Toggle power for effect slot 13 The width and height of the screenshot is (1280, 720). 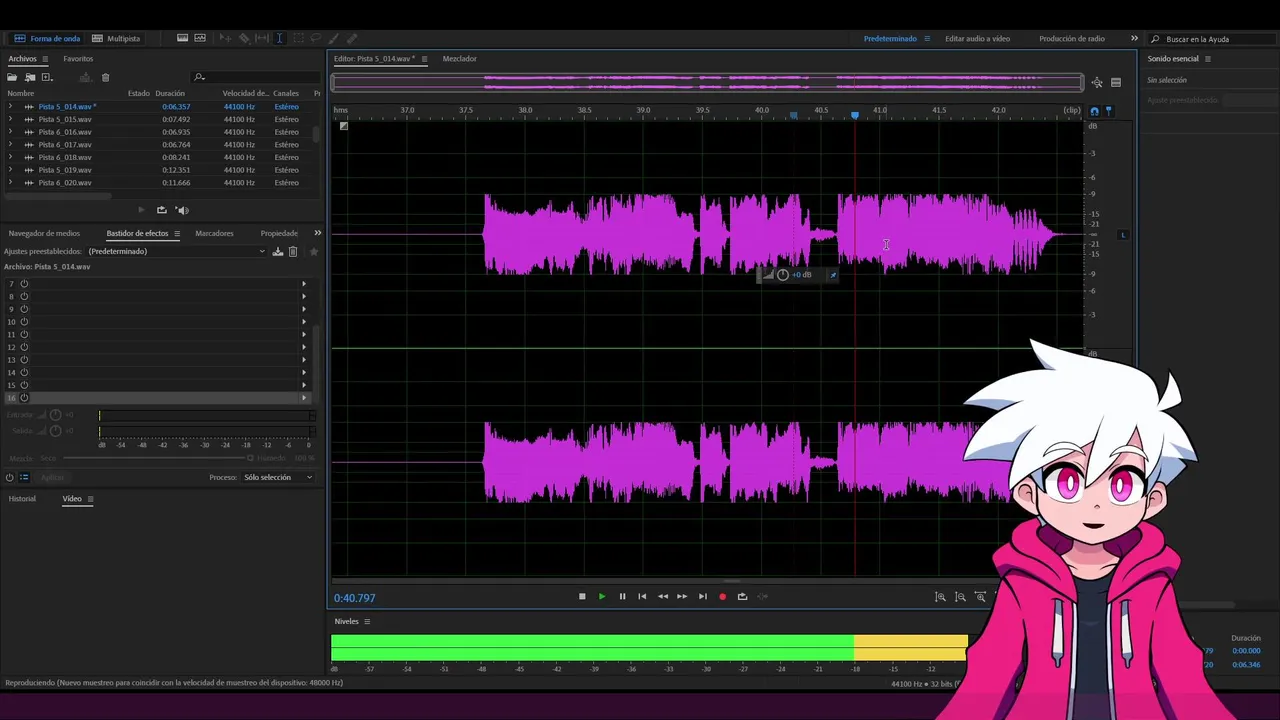[24, 359]
